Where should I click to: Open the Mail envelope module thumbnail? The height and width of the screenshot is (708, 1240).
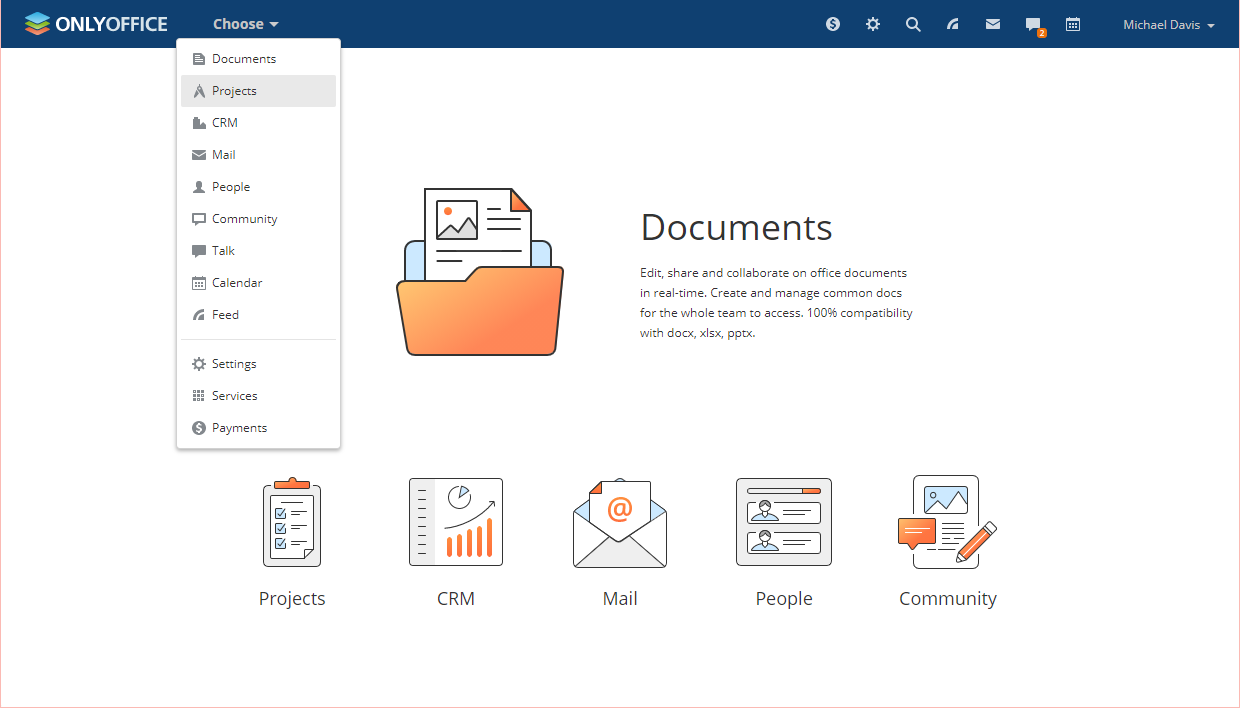(620, 523)
